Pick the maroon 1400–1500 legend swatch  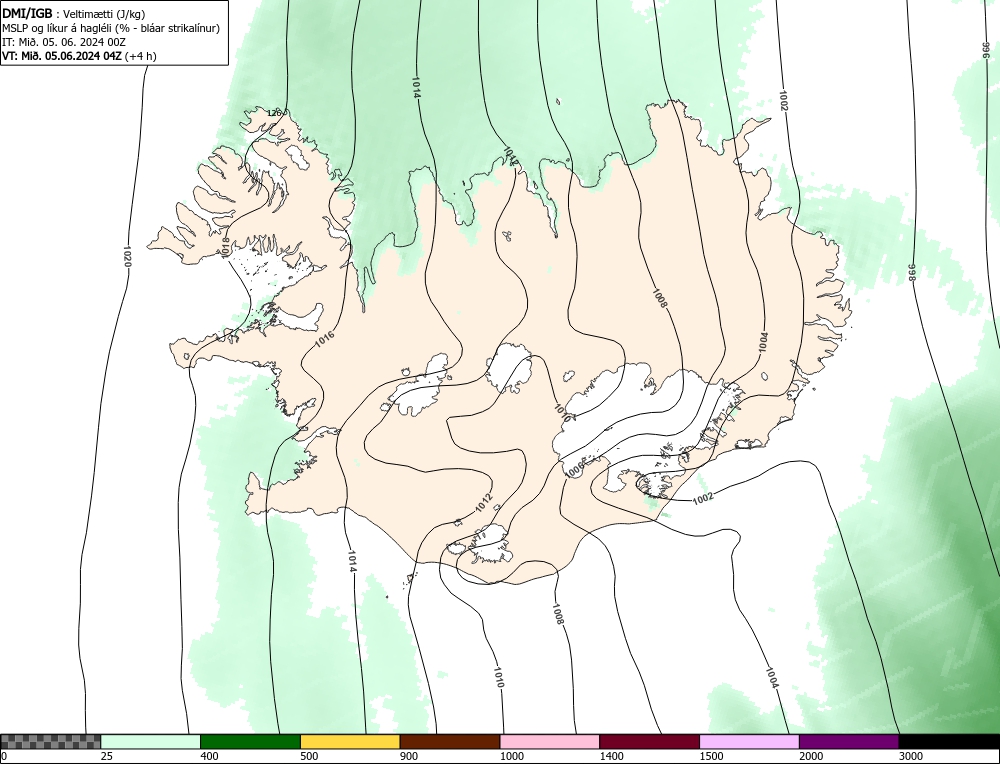tap(649, 741)
